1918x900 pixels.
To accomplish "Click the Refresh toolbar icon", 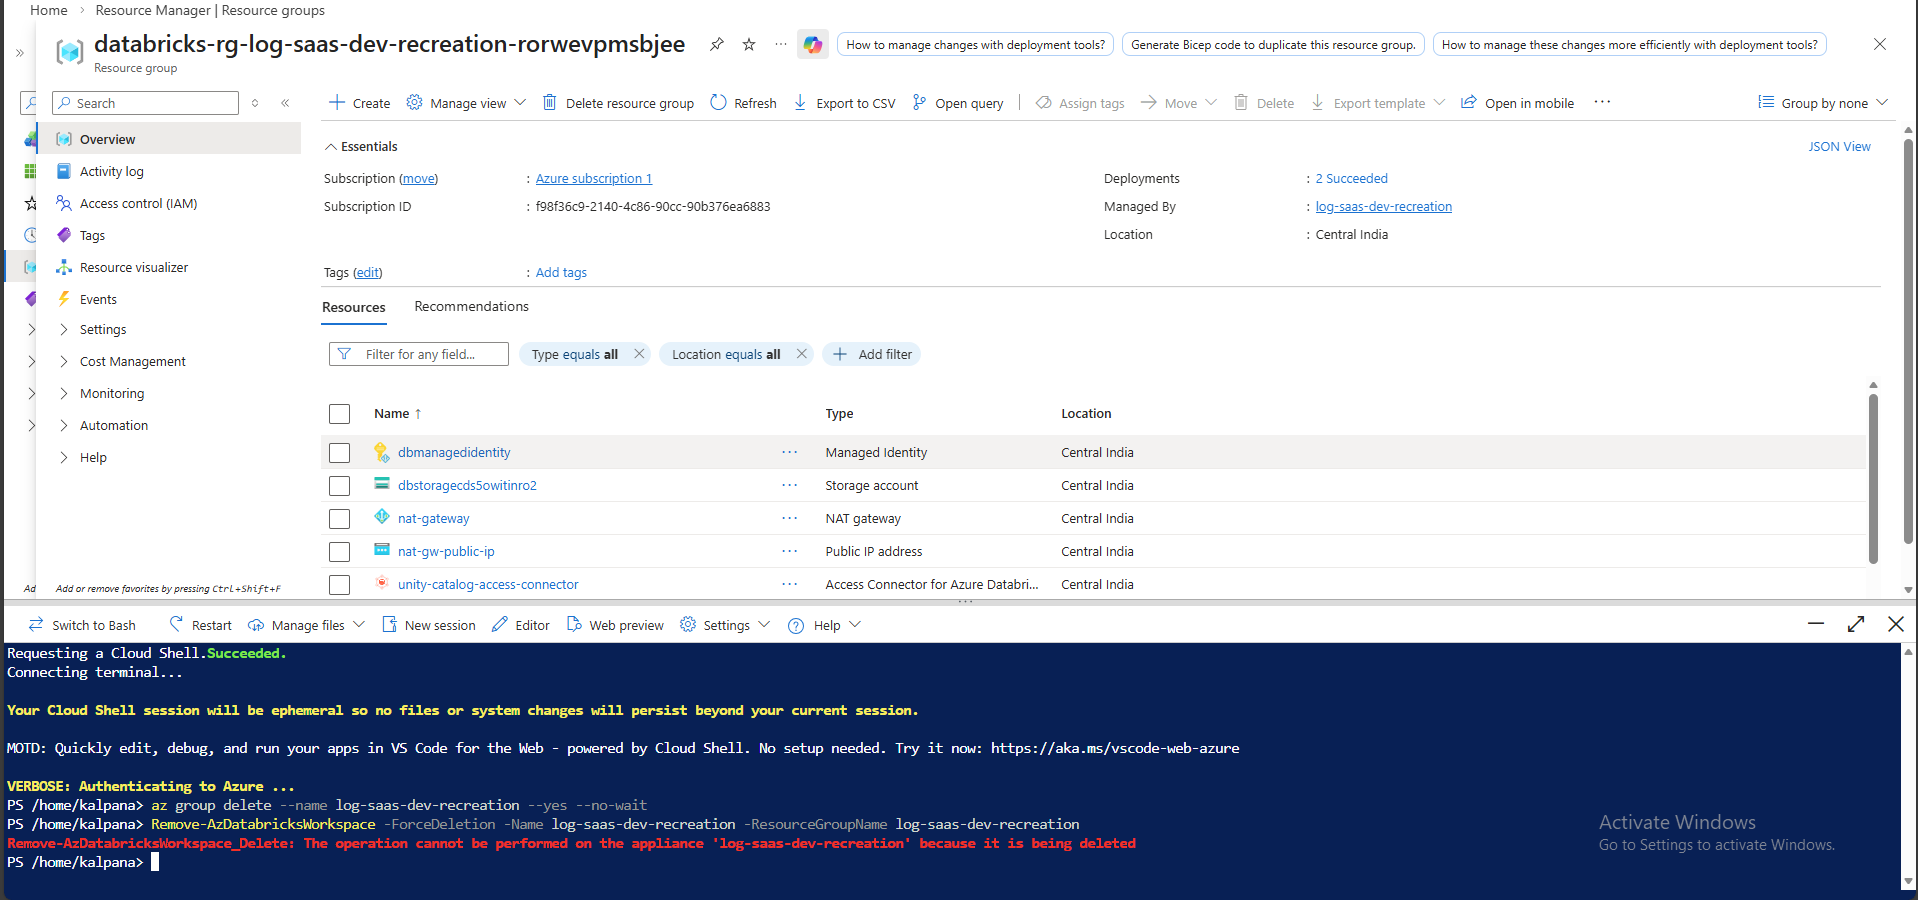I will click(718, 102).
